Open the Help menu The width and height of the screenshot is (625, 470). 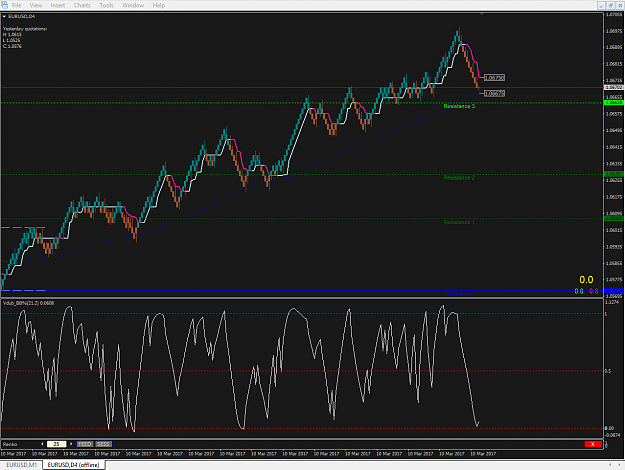pyautogui.click(x=159, y=5)
